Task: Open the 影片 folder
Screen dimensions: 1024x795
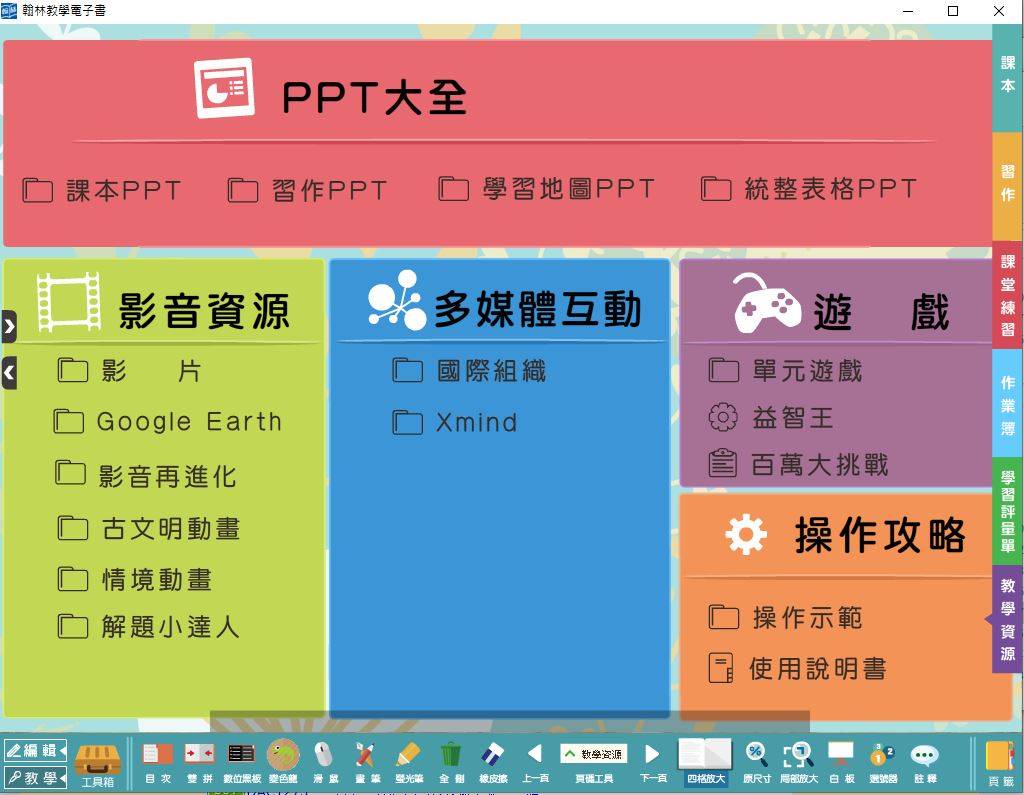Action: [x=129, y=370]
